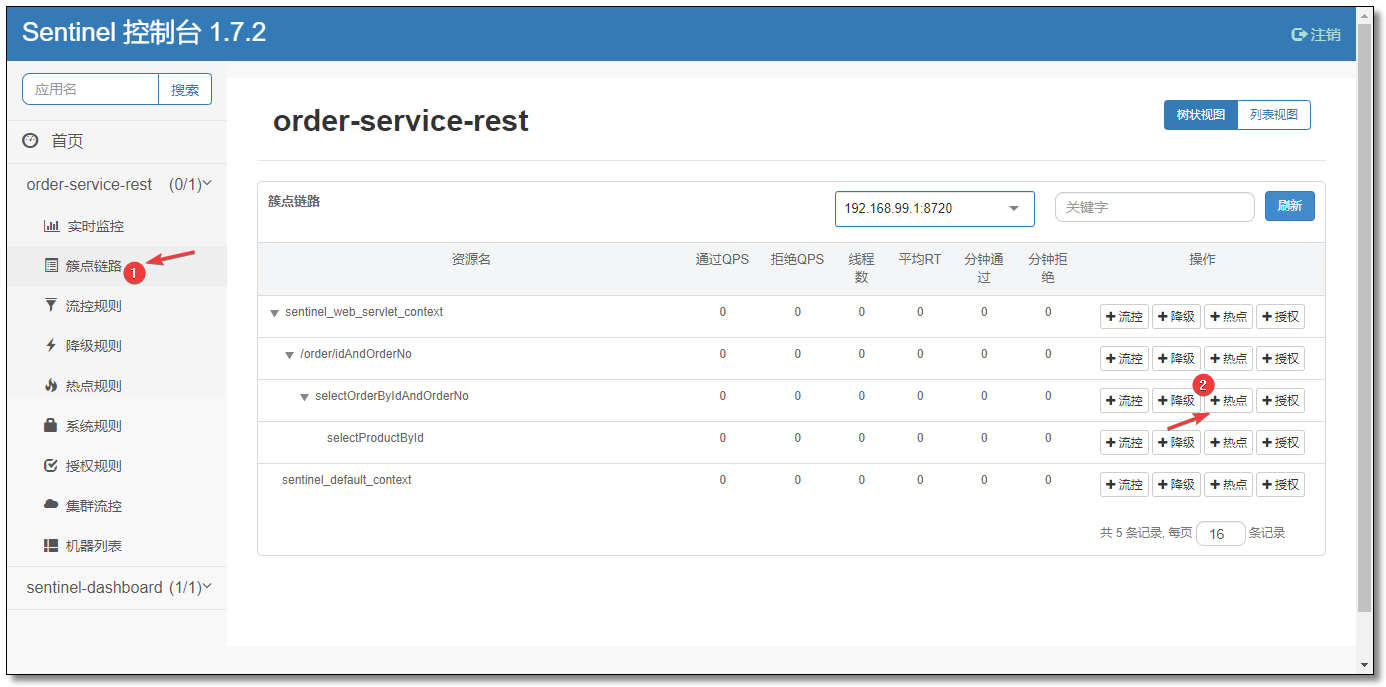This screenshot has height=687, width=1386.
Task: Click the dashboard icon beside 首页
Action: pos(30,141)
